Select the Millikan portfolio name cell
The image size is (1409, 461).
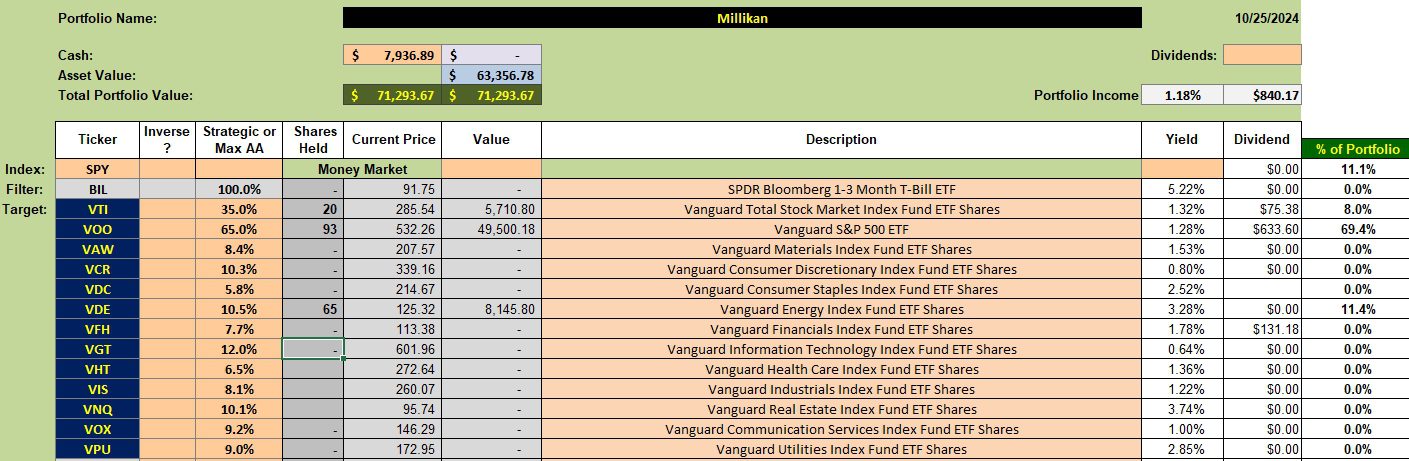tap(741, 18)
